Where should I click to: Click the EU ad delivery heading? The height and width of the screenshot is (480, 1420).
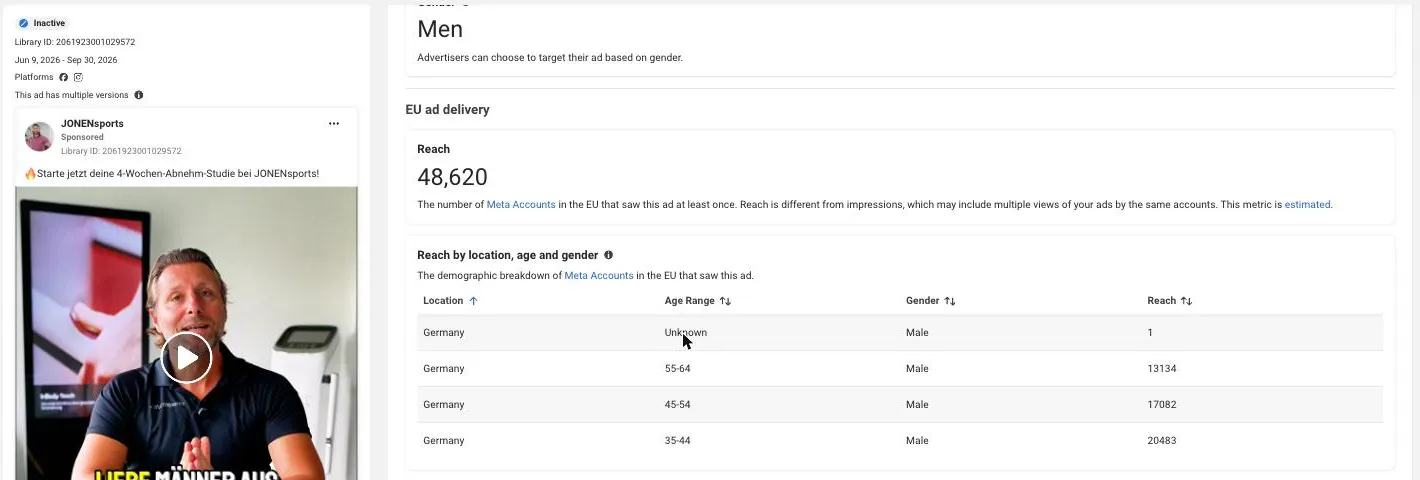click(x=447, y=109)
